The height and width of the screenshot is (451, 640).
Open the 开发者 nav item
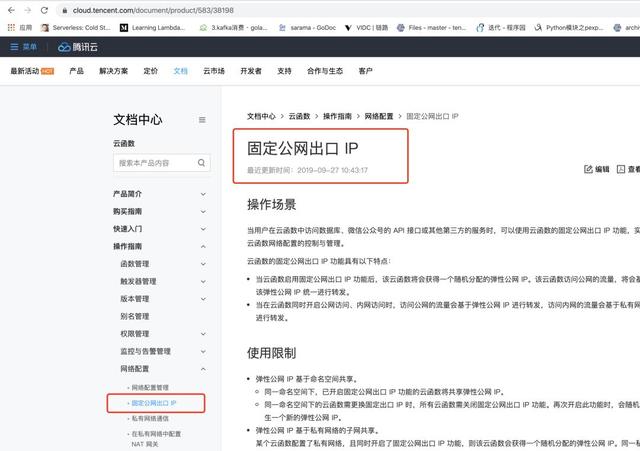pos(251,71)
